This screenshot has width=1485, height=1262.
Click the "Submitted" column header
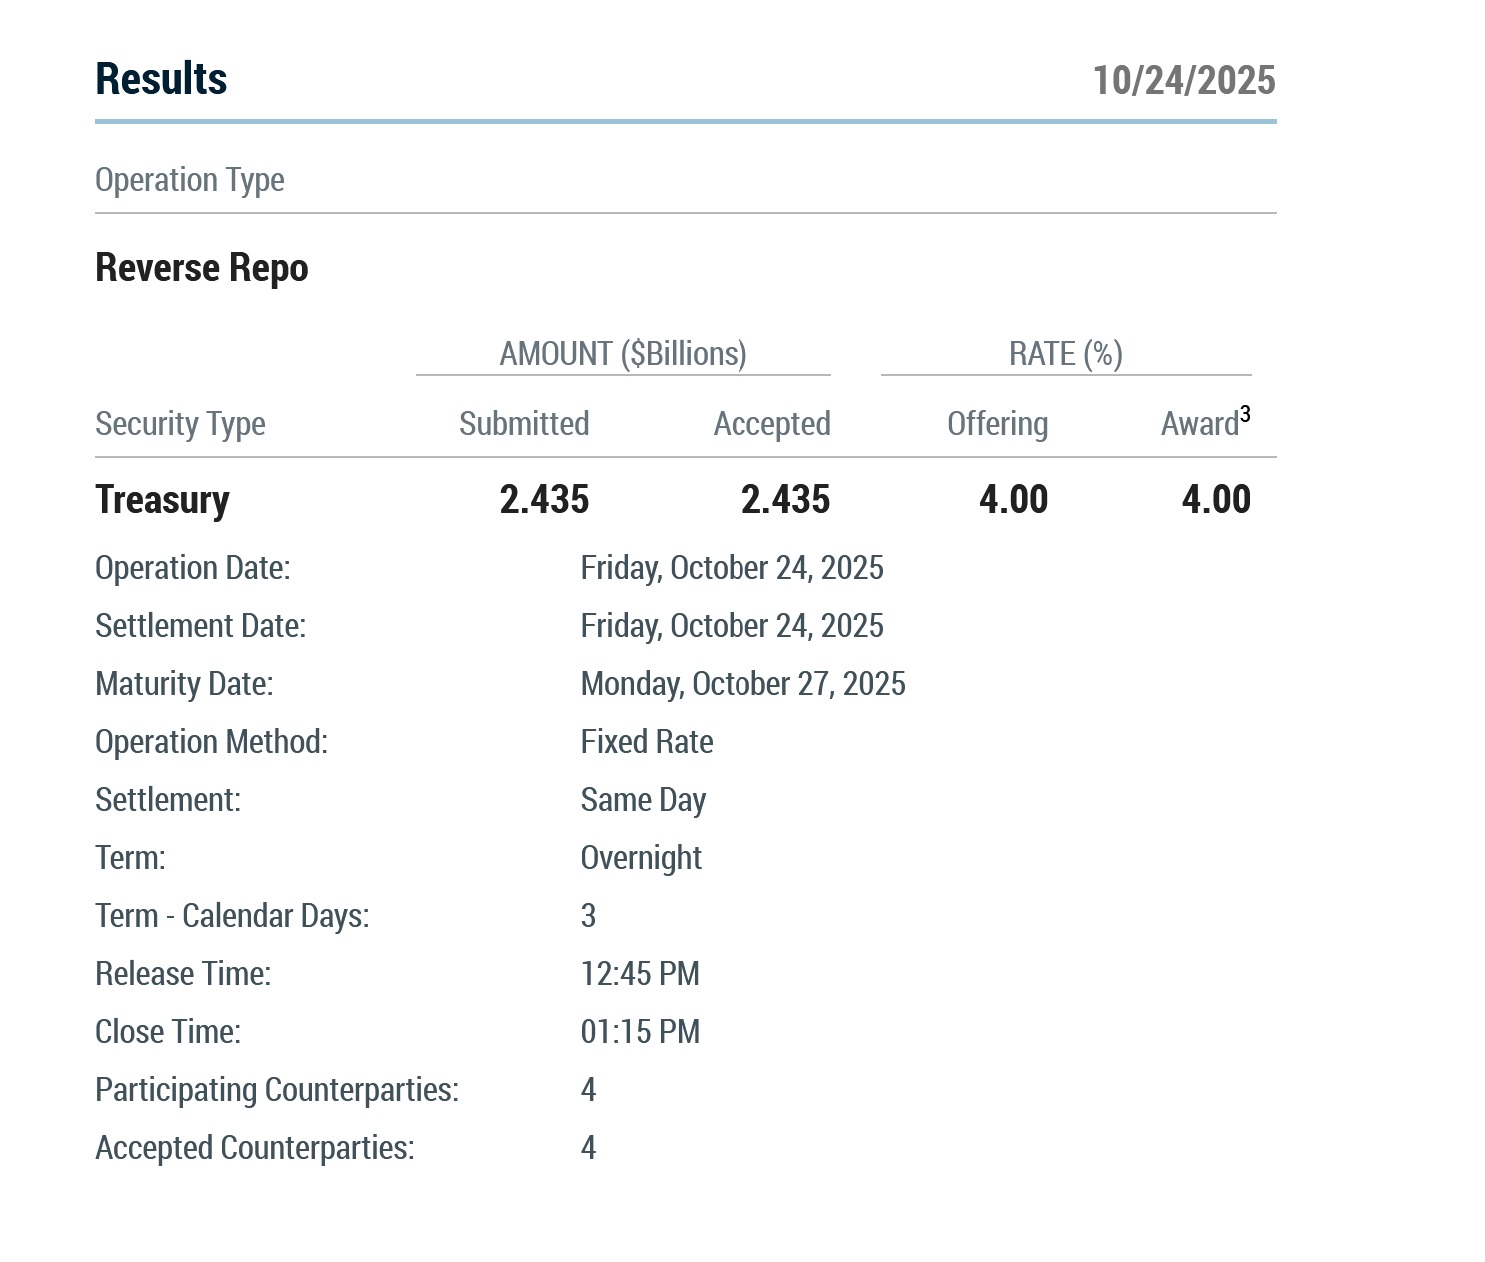pos(524,424)
